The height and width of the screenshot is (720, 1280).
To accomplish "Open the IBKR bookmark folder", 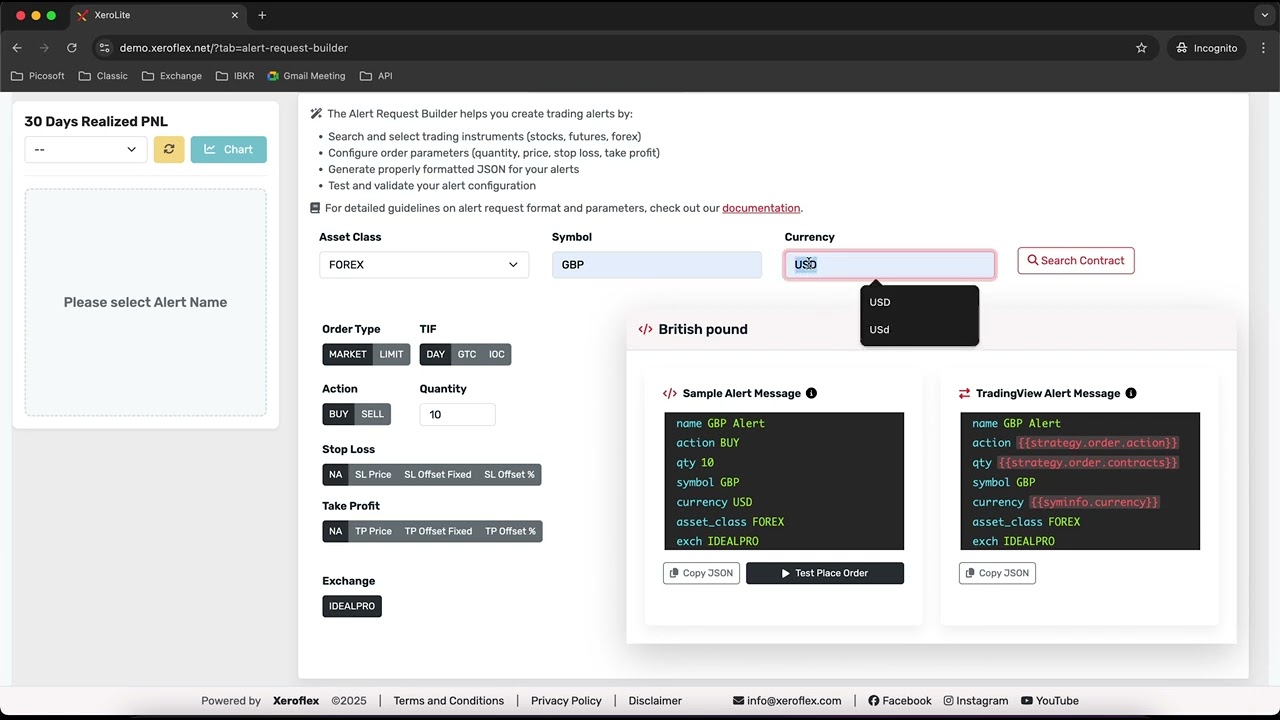I will [235, 76].
